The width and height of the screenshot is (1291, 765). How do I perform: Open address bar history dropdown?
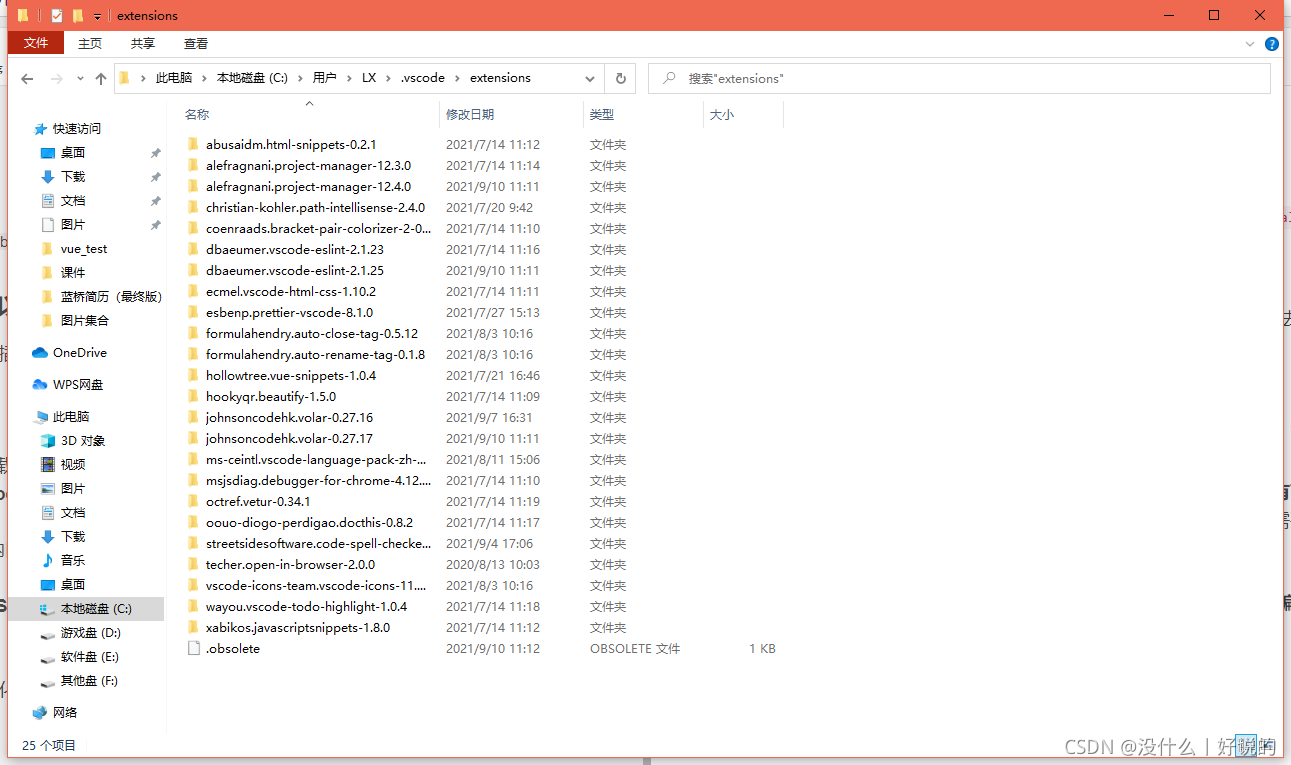click(590, 78)
